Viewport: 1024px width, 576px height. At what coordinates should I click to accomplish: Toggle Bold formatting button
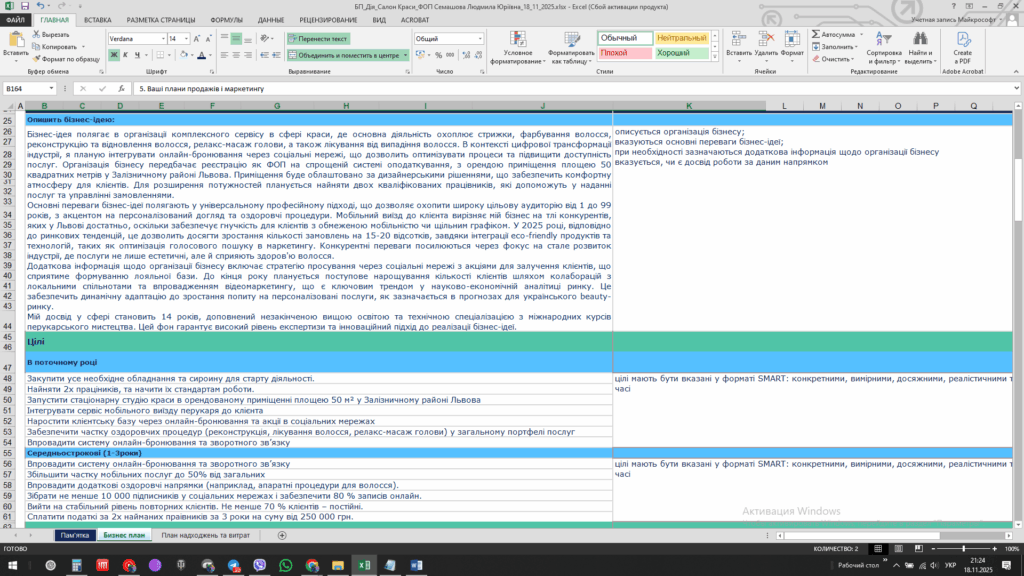(x=113, y=56)
